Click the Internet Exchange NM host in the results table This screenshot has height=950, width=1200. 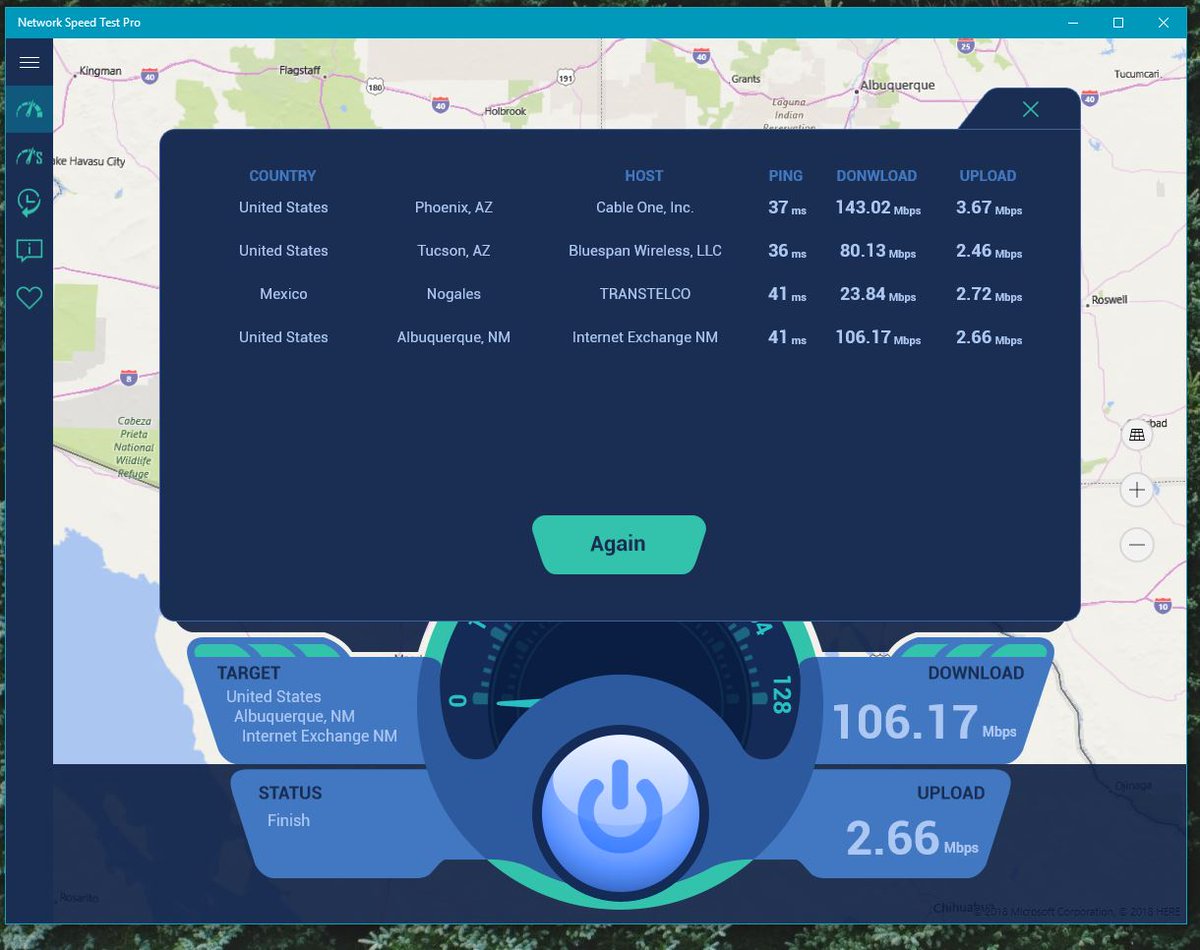pyautogui.click(x=645, y=337)
